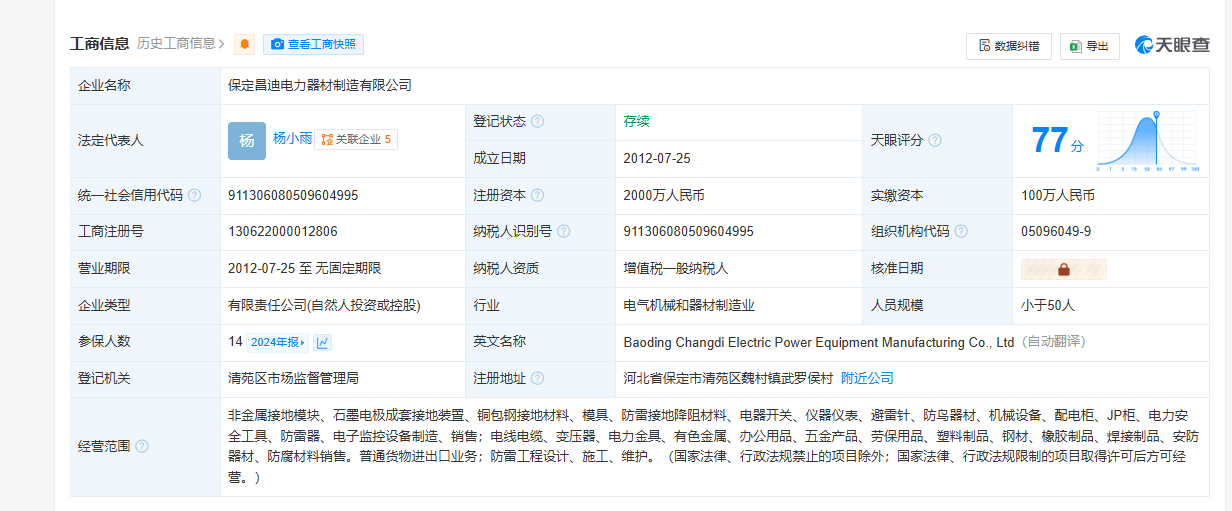Click help icon beside 注册地址

click(538, 378)
